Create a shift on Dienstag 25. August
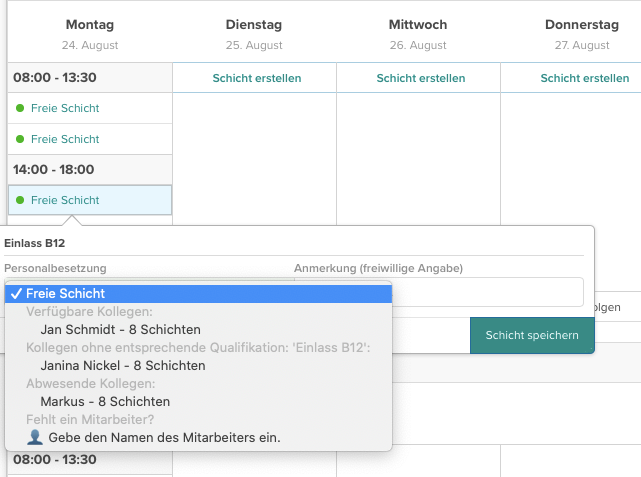Screen dimensions: 641x477 257,78
